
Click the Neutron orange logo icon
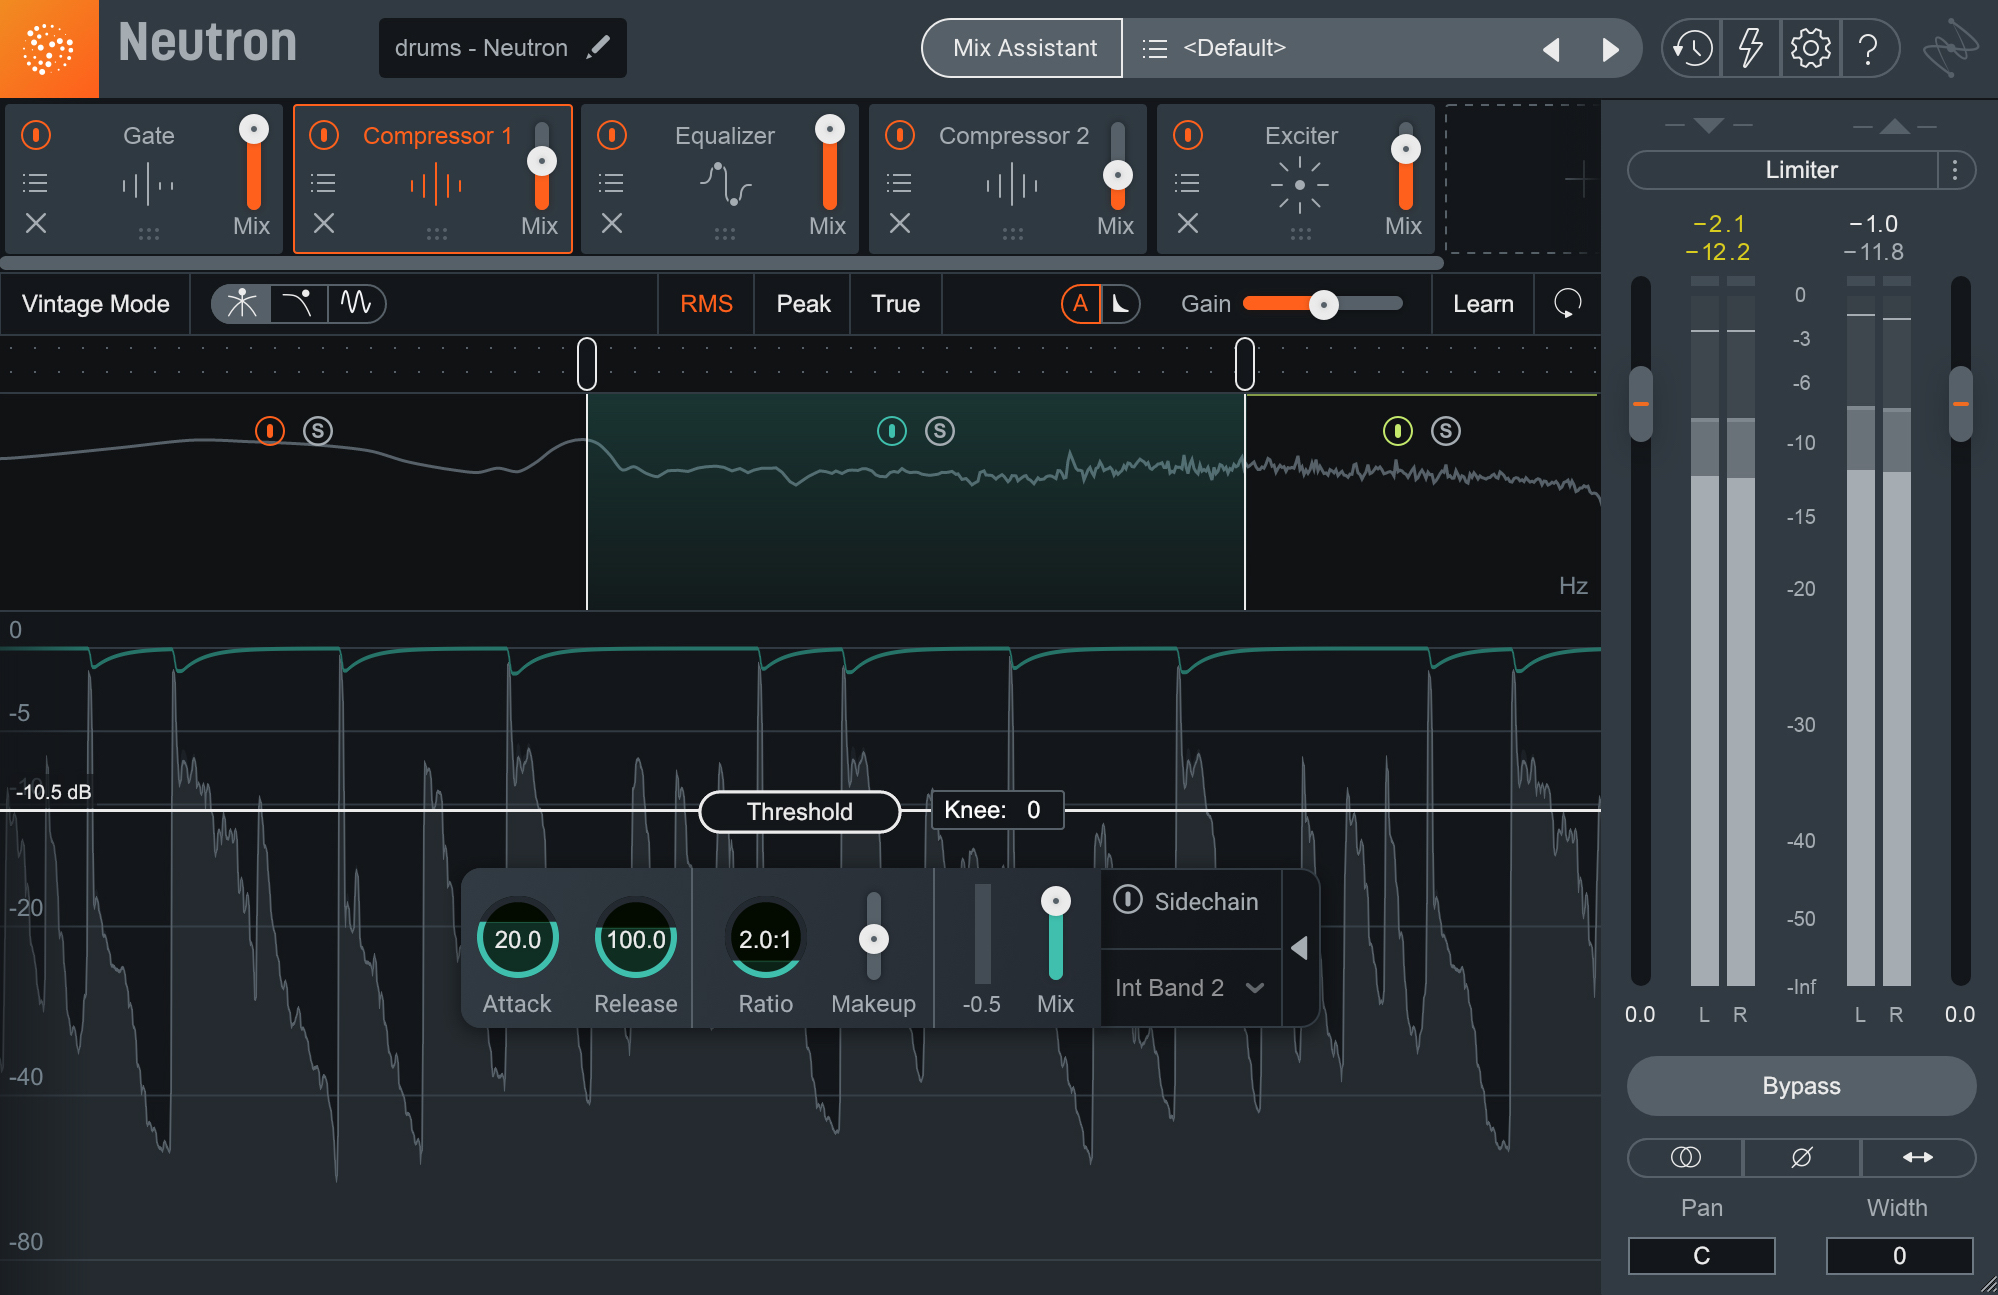tap(49, 48)
